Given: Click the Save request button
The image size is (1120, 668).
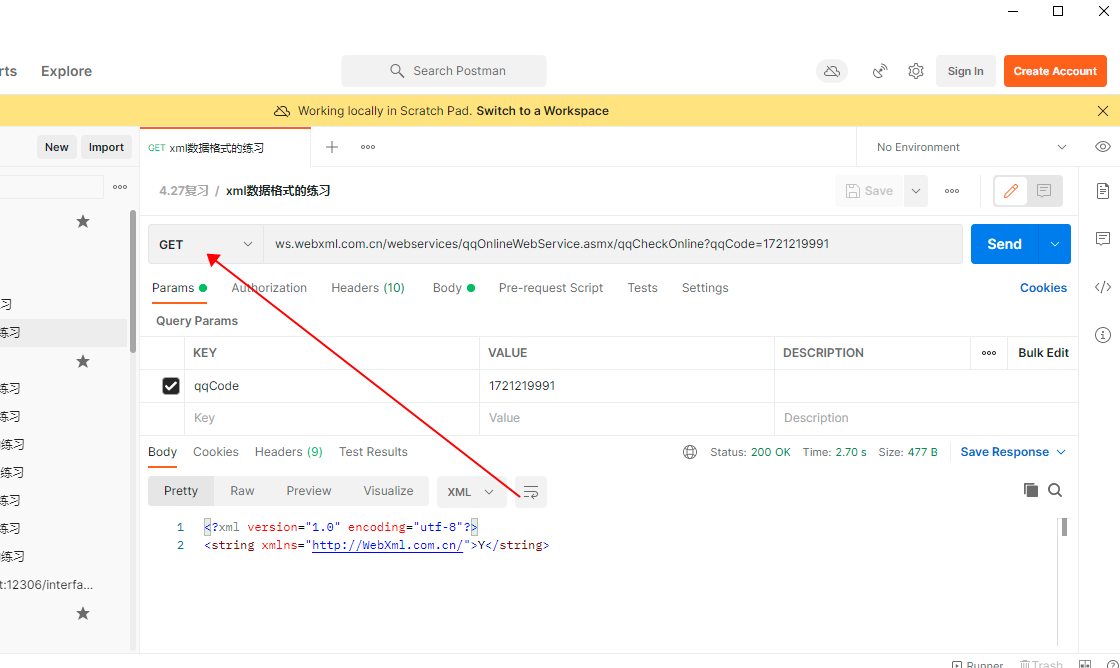Looking at the screenshot, I should (869, 191).
